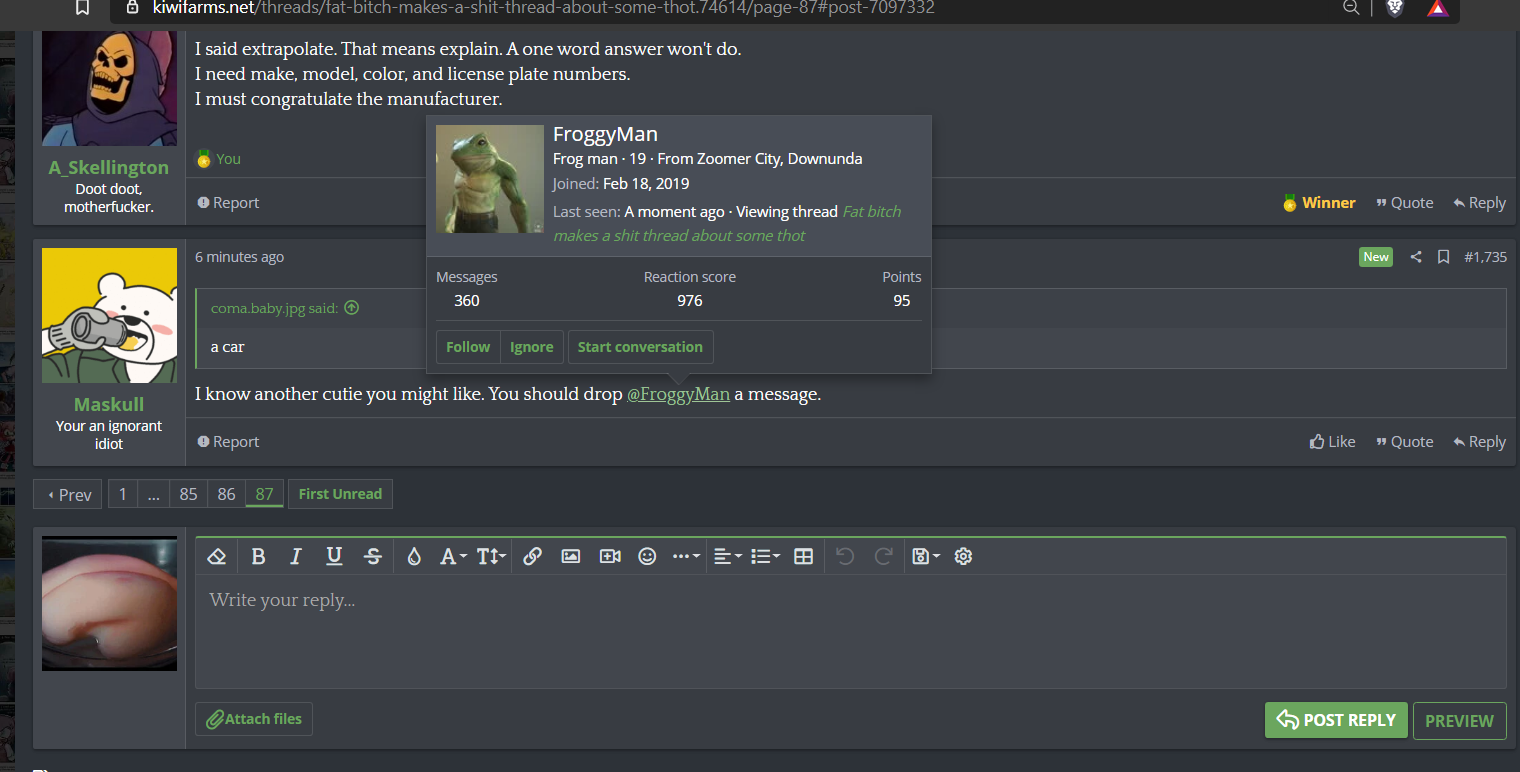
Task: Click the insert media video icon
Action: [x=610, y=556]
